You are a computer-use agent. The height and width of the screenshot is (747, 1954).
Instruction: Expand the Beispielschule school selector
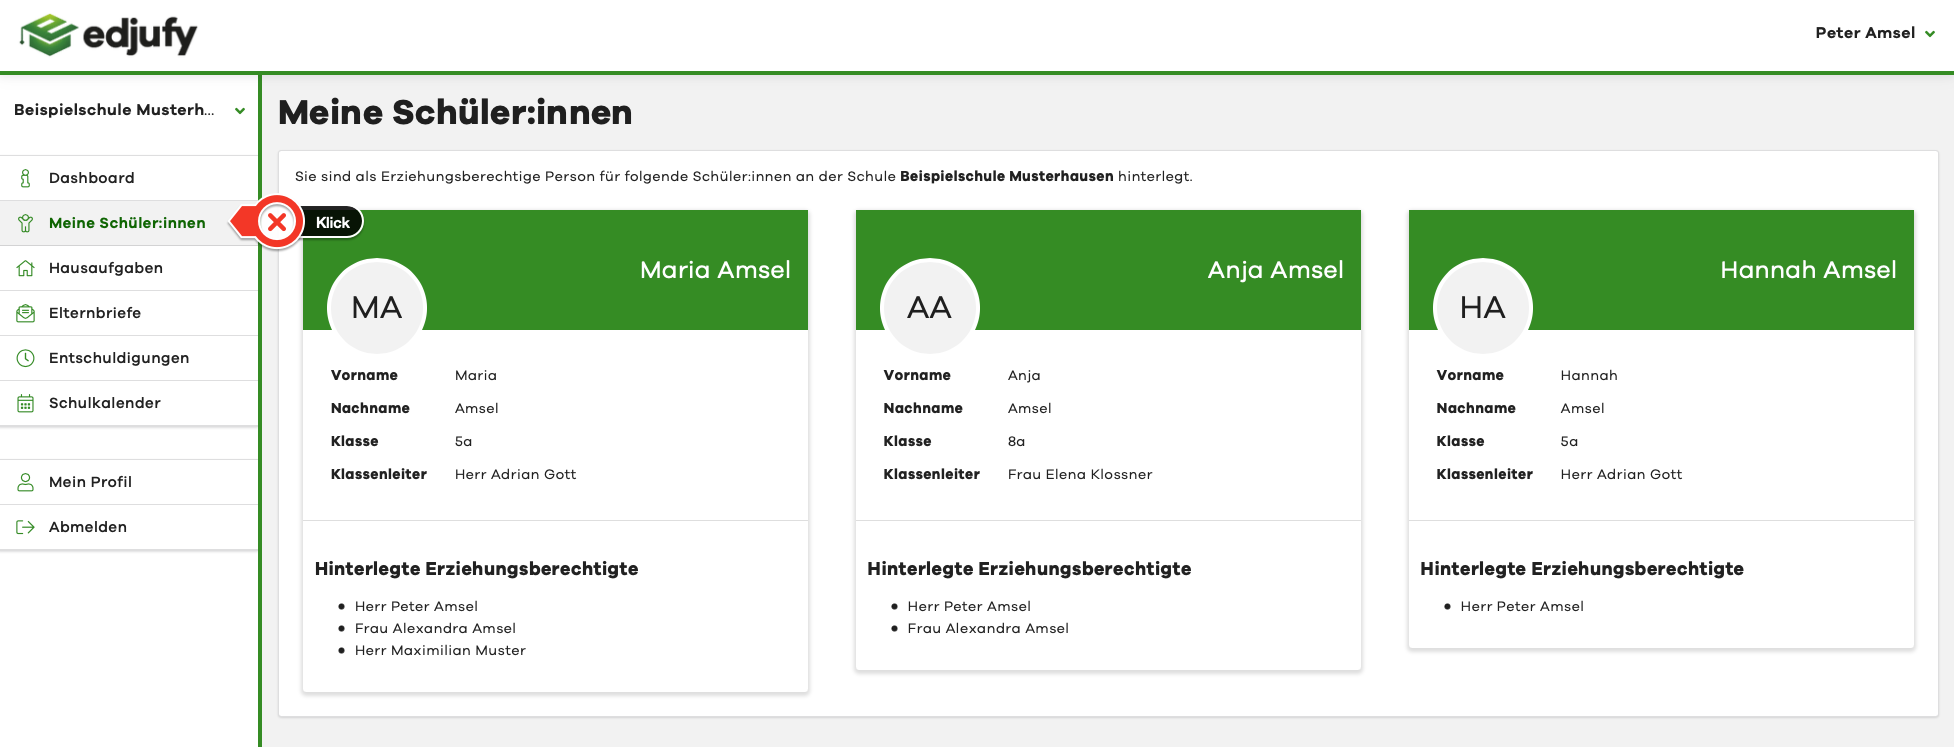(239, 111)
